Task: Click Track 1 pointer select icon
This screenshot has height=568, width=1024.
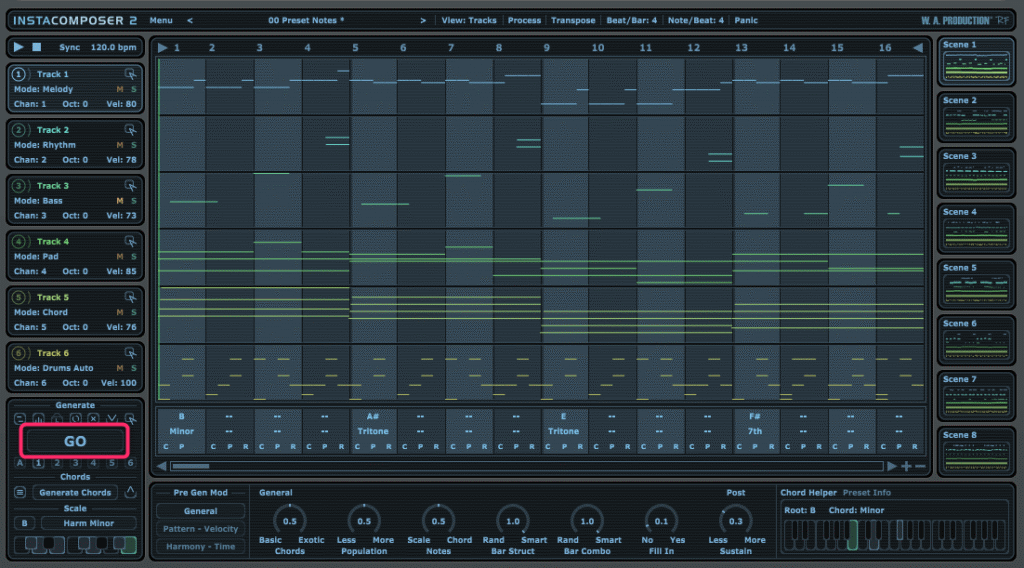Action: tap(131, 74)
